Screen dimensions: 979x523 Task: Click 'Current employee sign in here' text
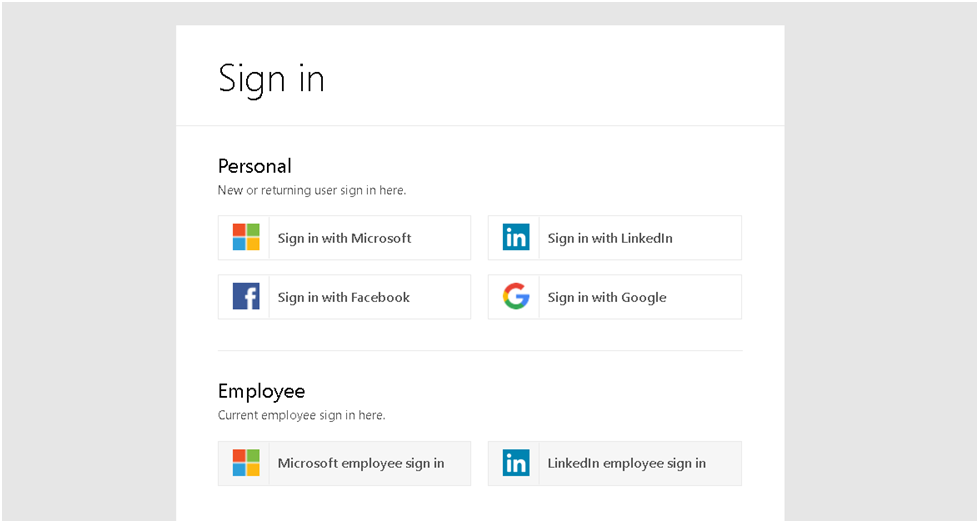pyautogui.click(x=302, y=415)
